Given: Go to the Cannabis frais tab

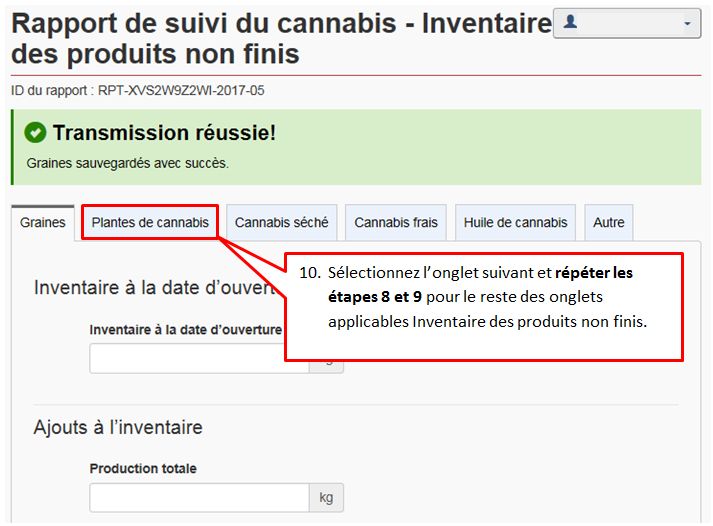Looking at the screenshot, I should (x=396, y=223).
